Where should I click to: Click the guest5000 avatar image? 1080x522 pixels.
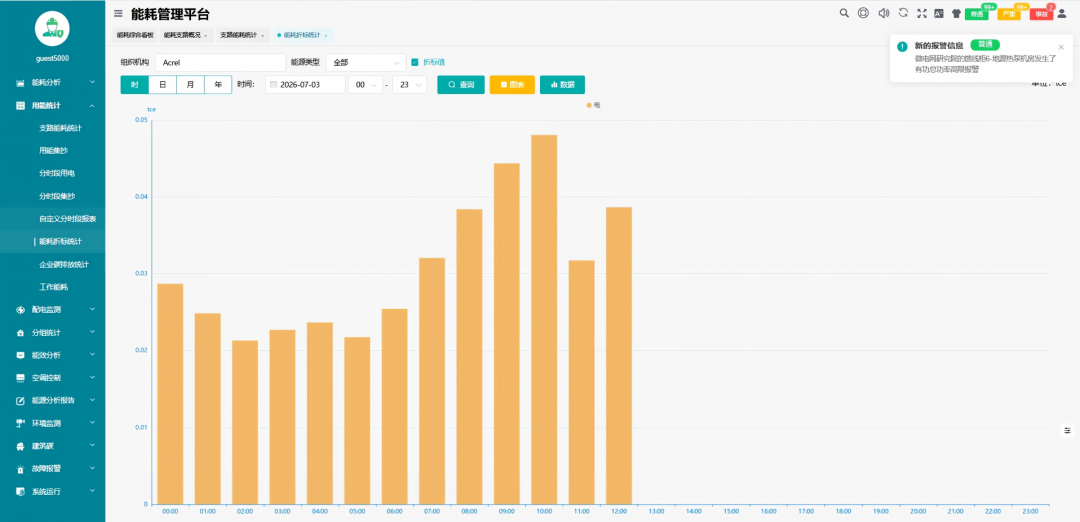52,28
